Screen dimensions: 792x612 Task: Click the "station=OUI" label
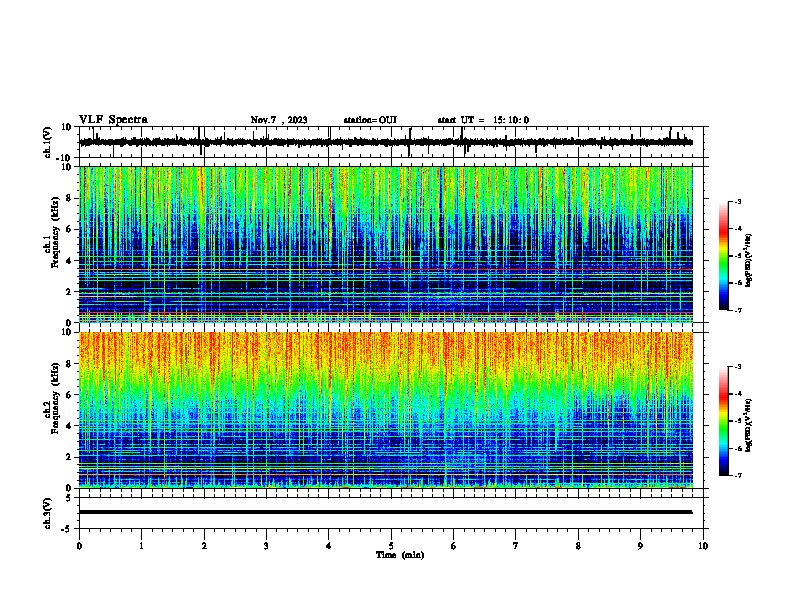point(370,120)
